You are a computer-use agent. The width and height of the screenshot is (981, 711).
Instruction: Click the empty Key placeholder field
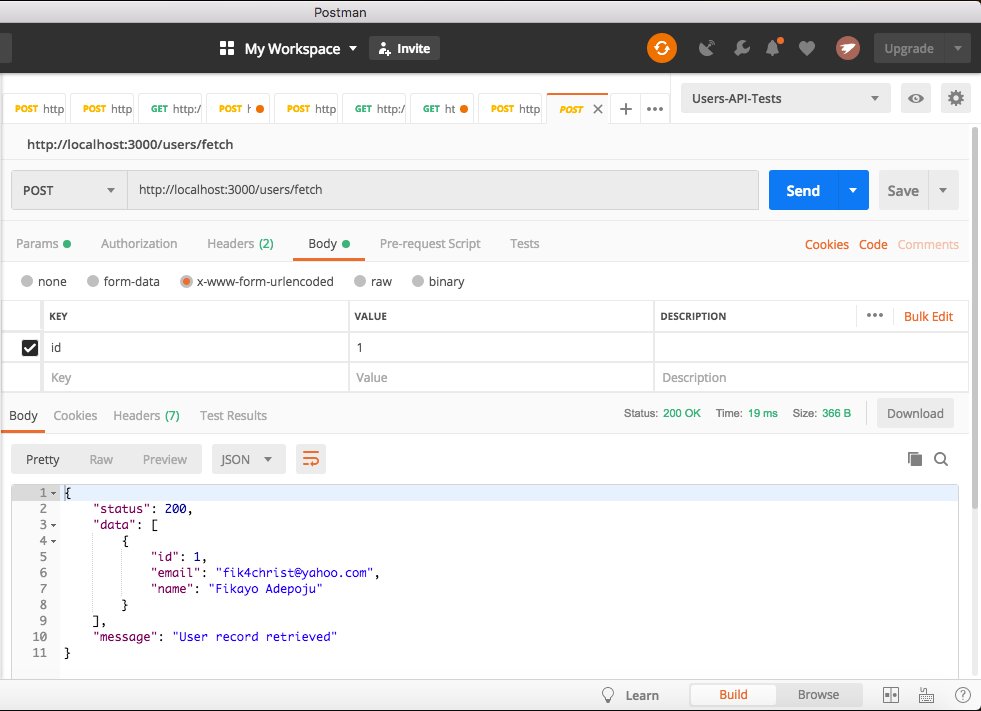click(196, 377)
